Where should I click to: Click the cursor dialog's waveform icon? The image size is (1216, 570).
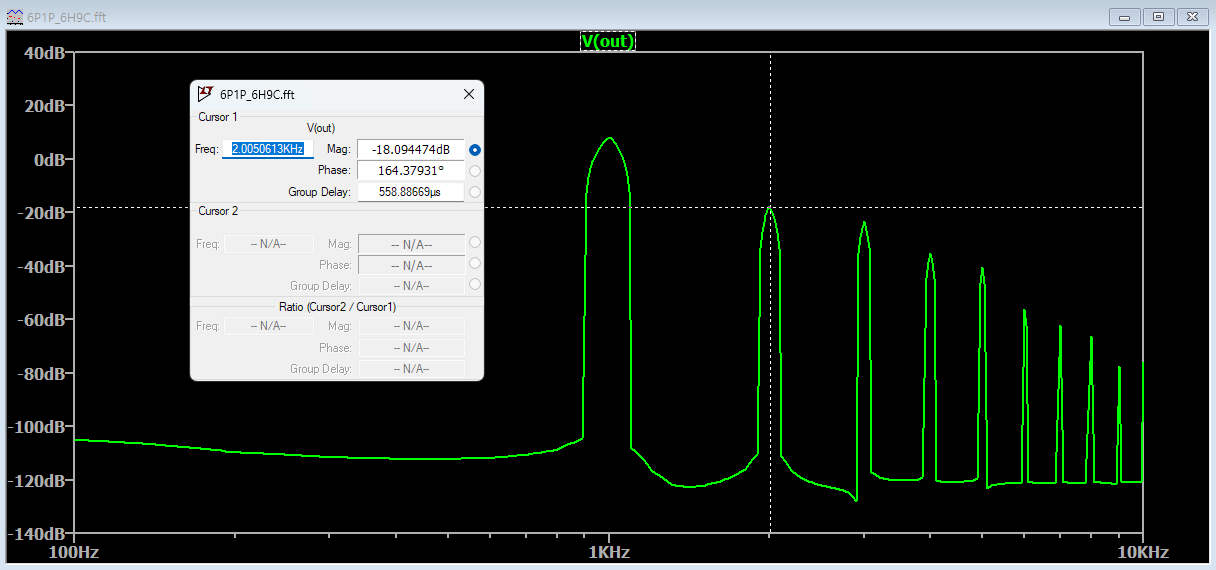click(x=205, y=94)
